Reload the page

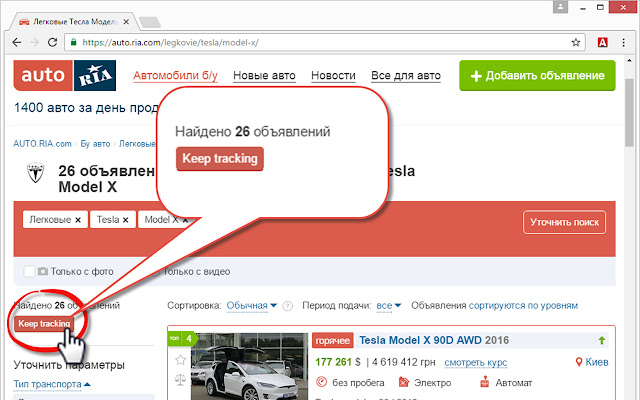point(53,42)
